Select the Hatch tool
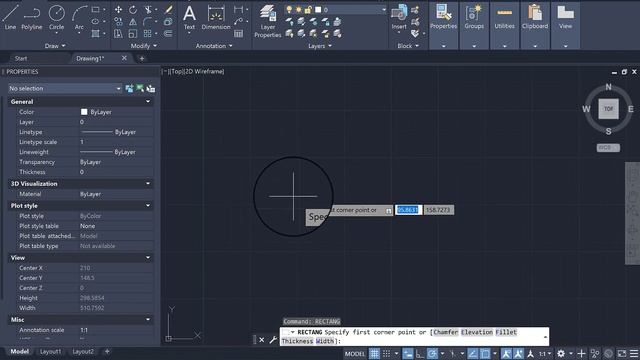This screenshot has width=640, height=360. (x=96, y=33)
